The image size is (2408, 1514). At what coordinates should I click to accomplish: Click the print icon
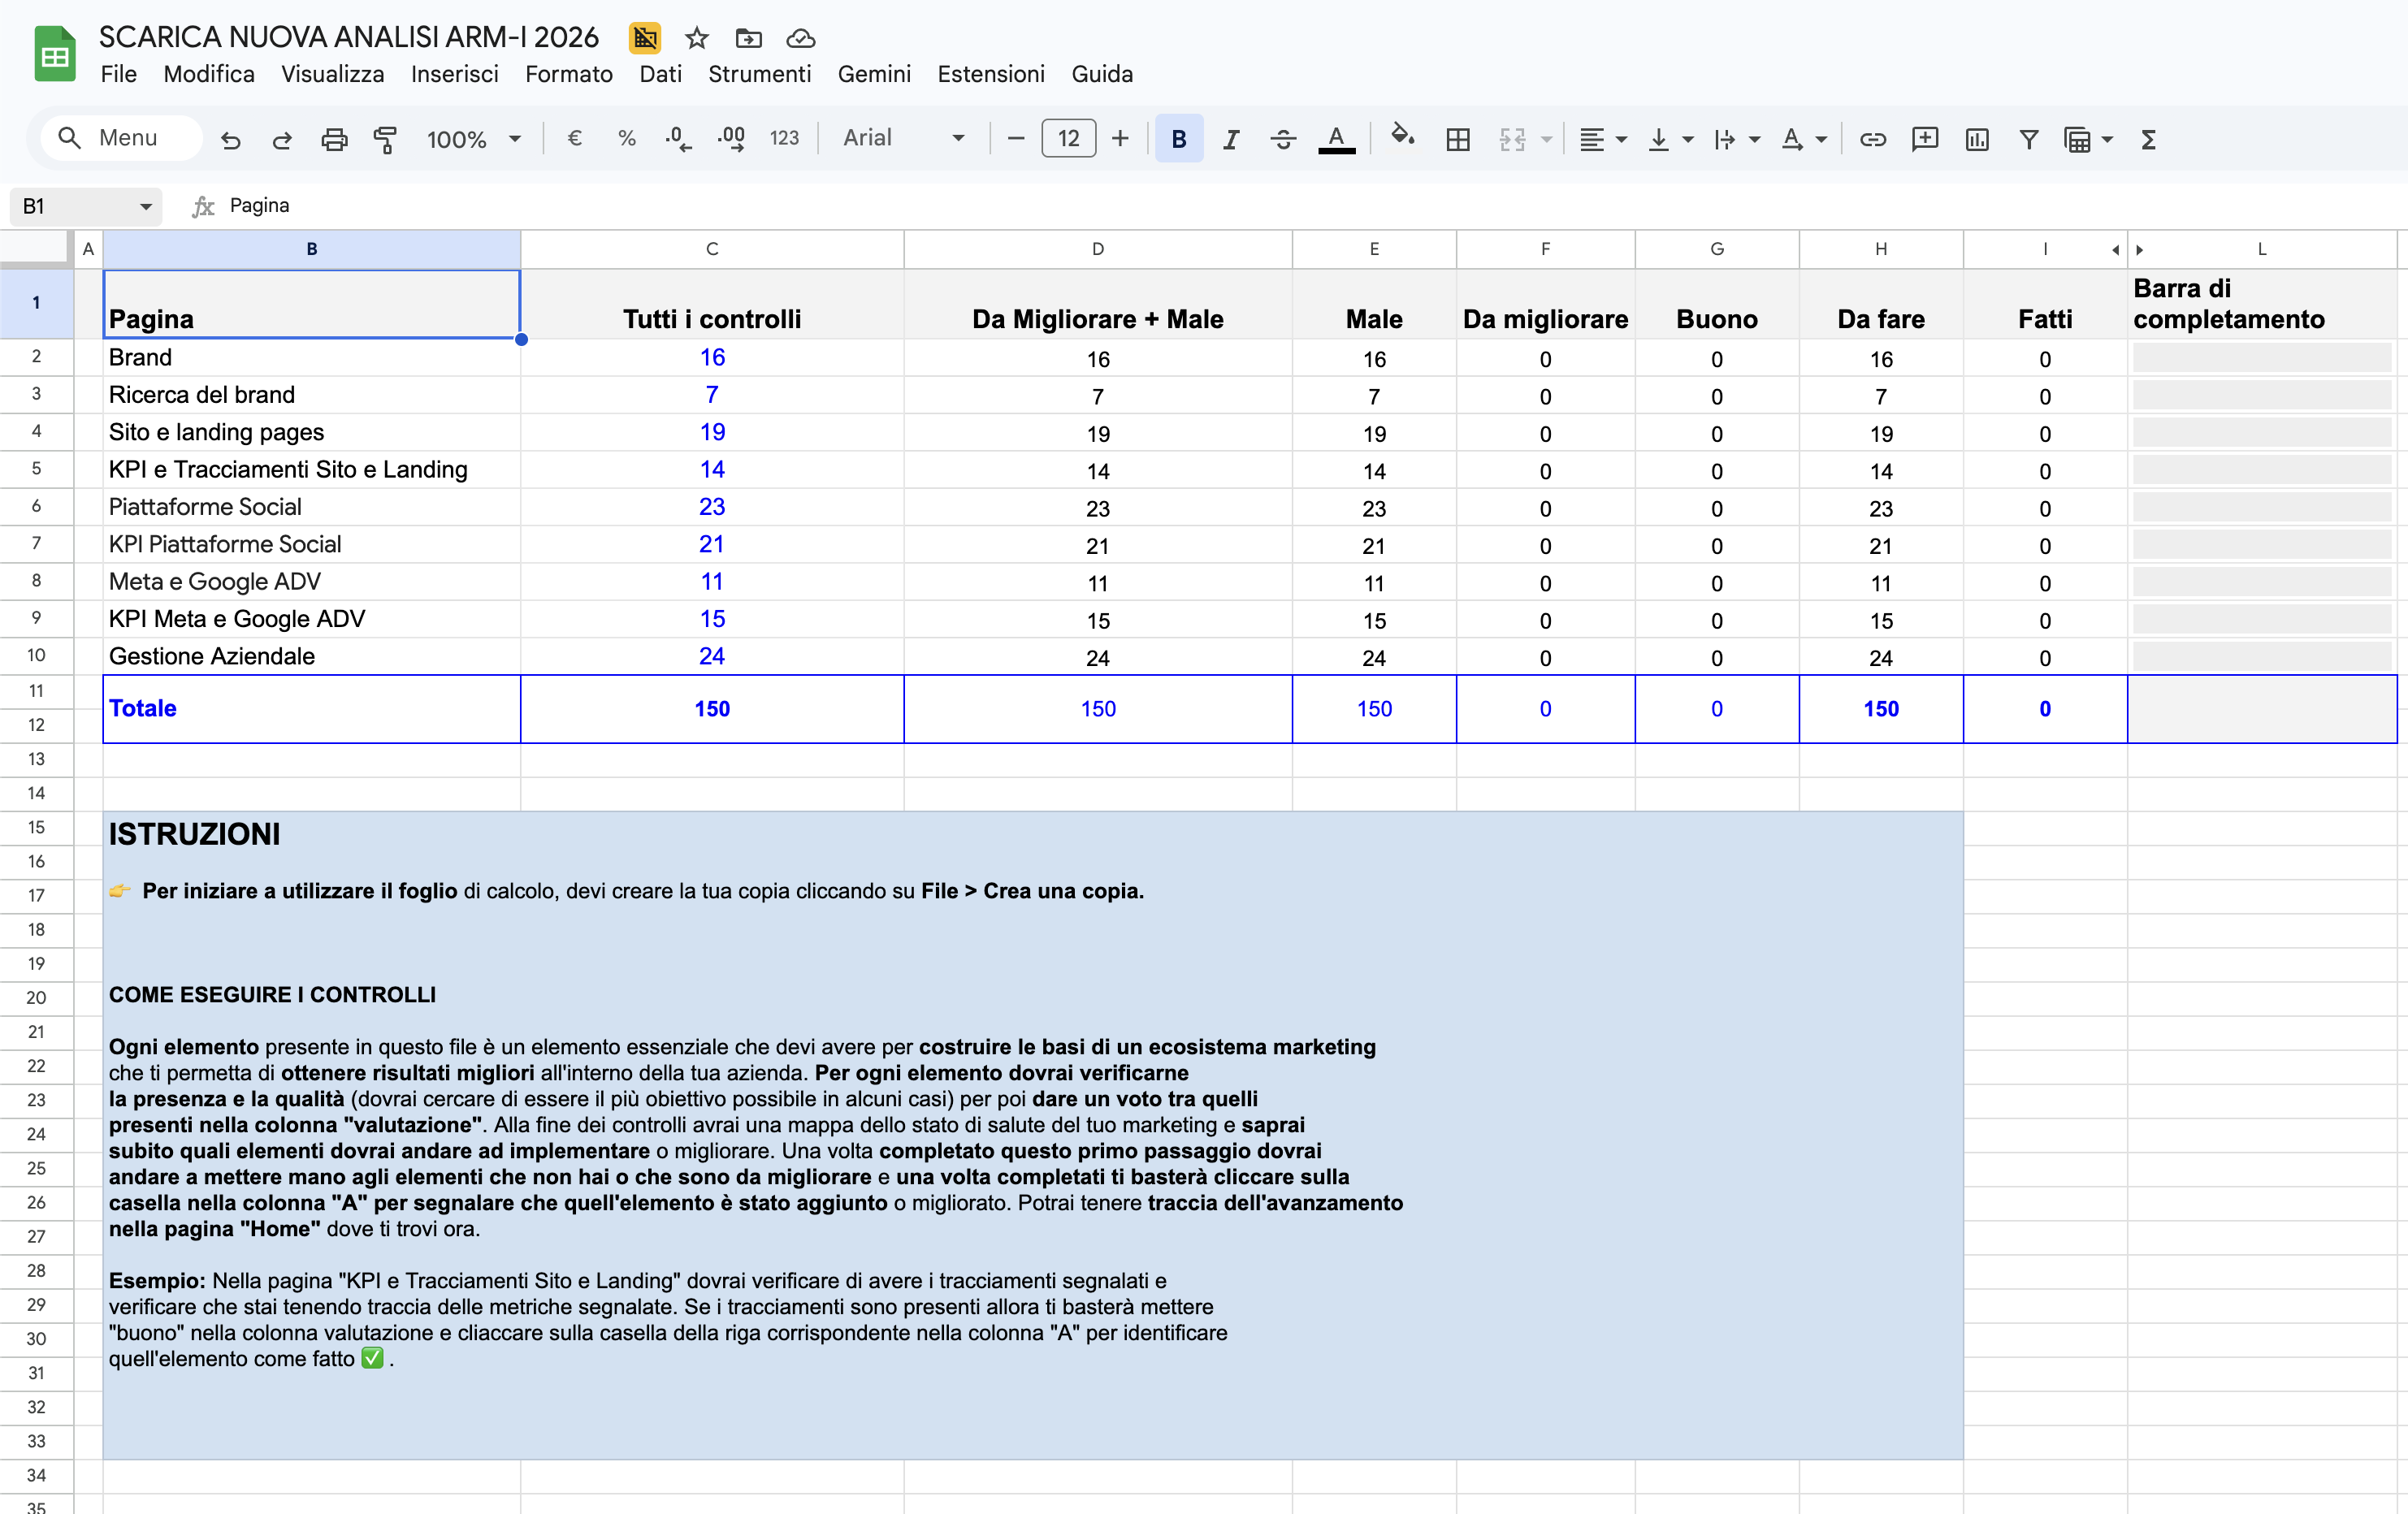click(x=334, y=139)
